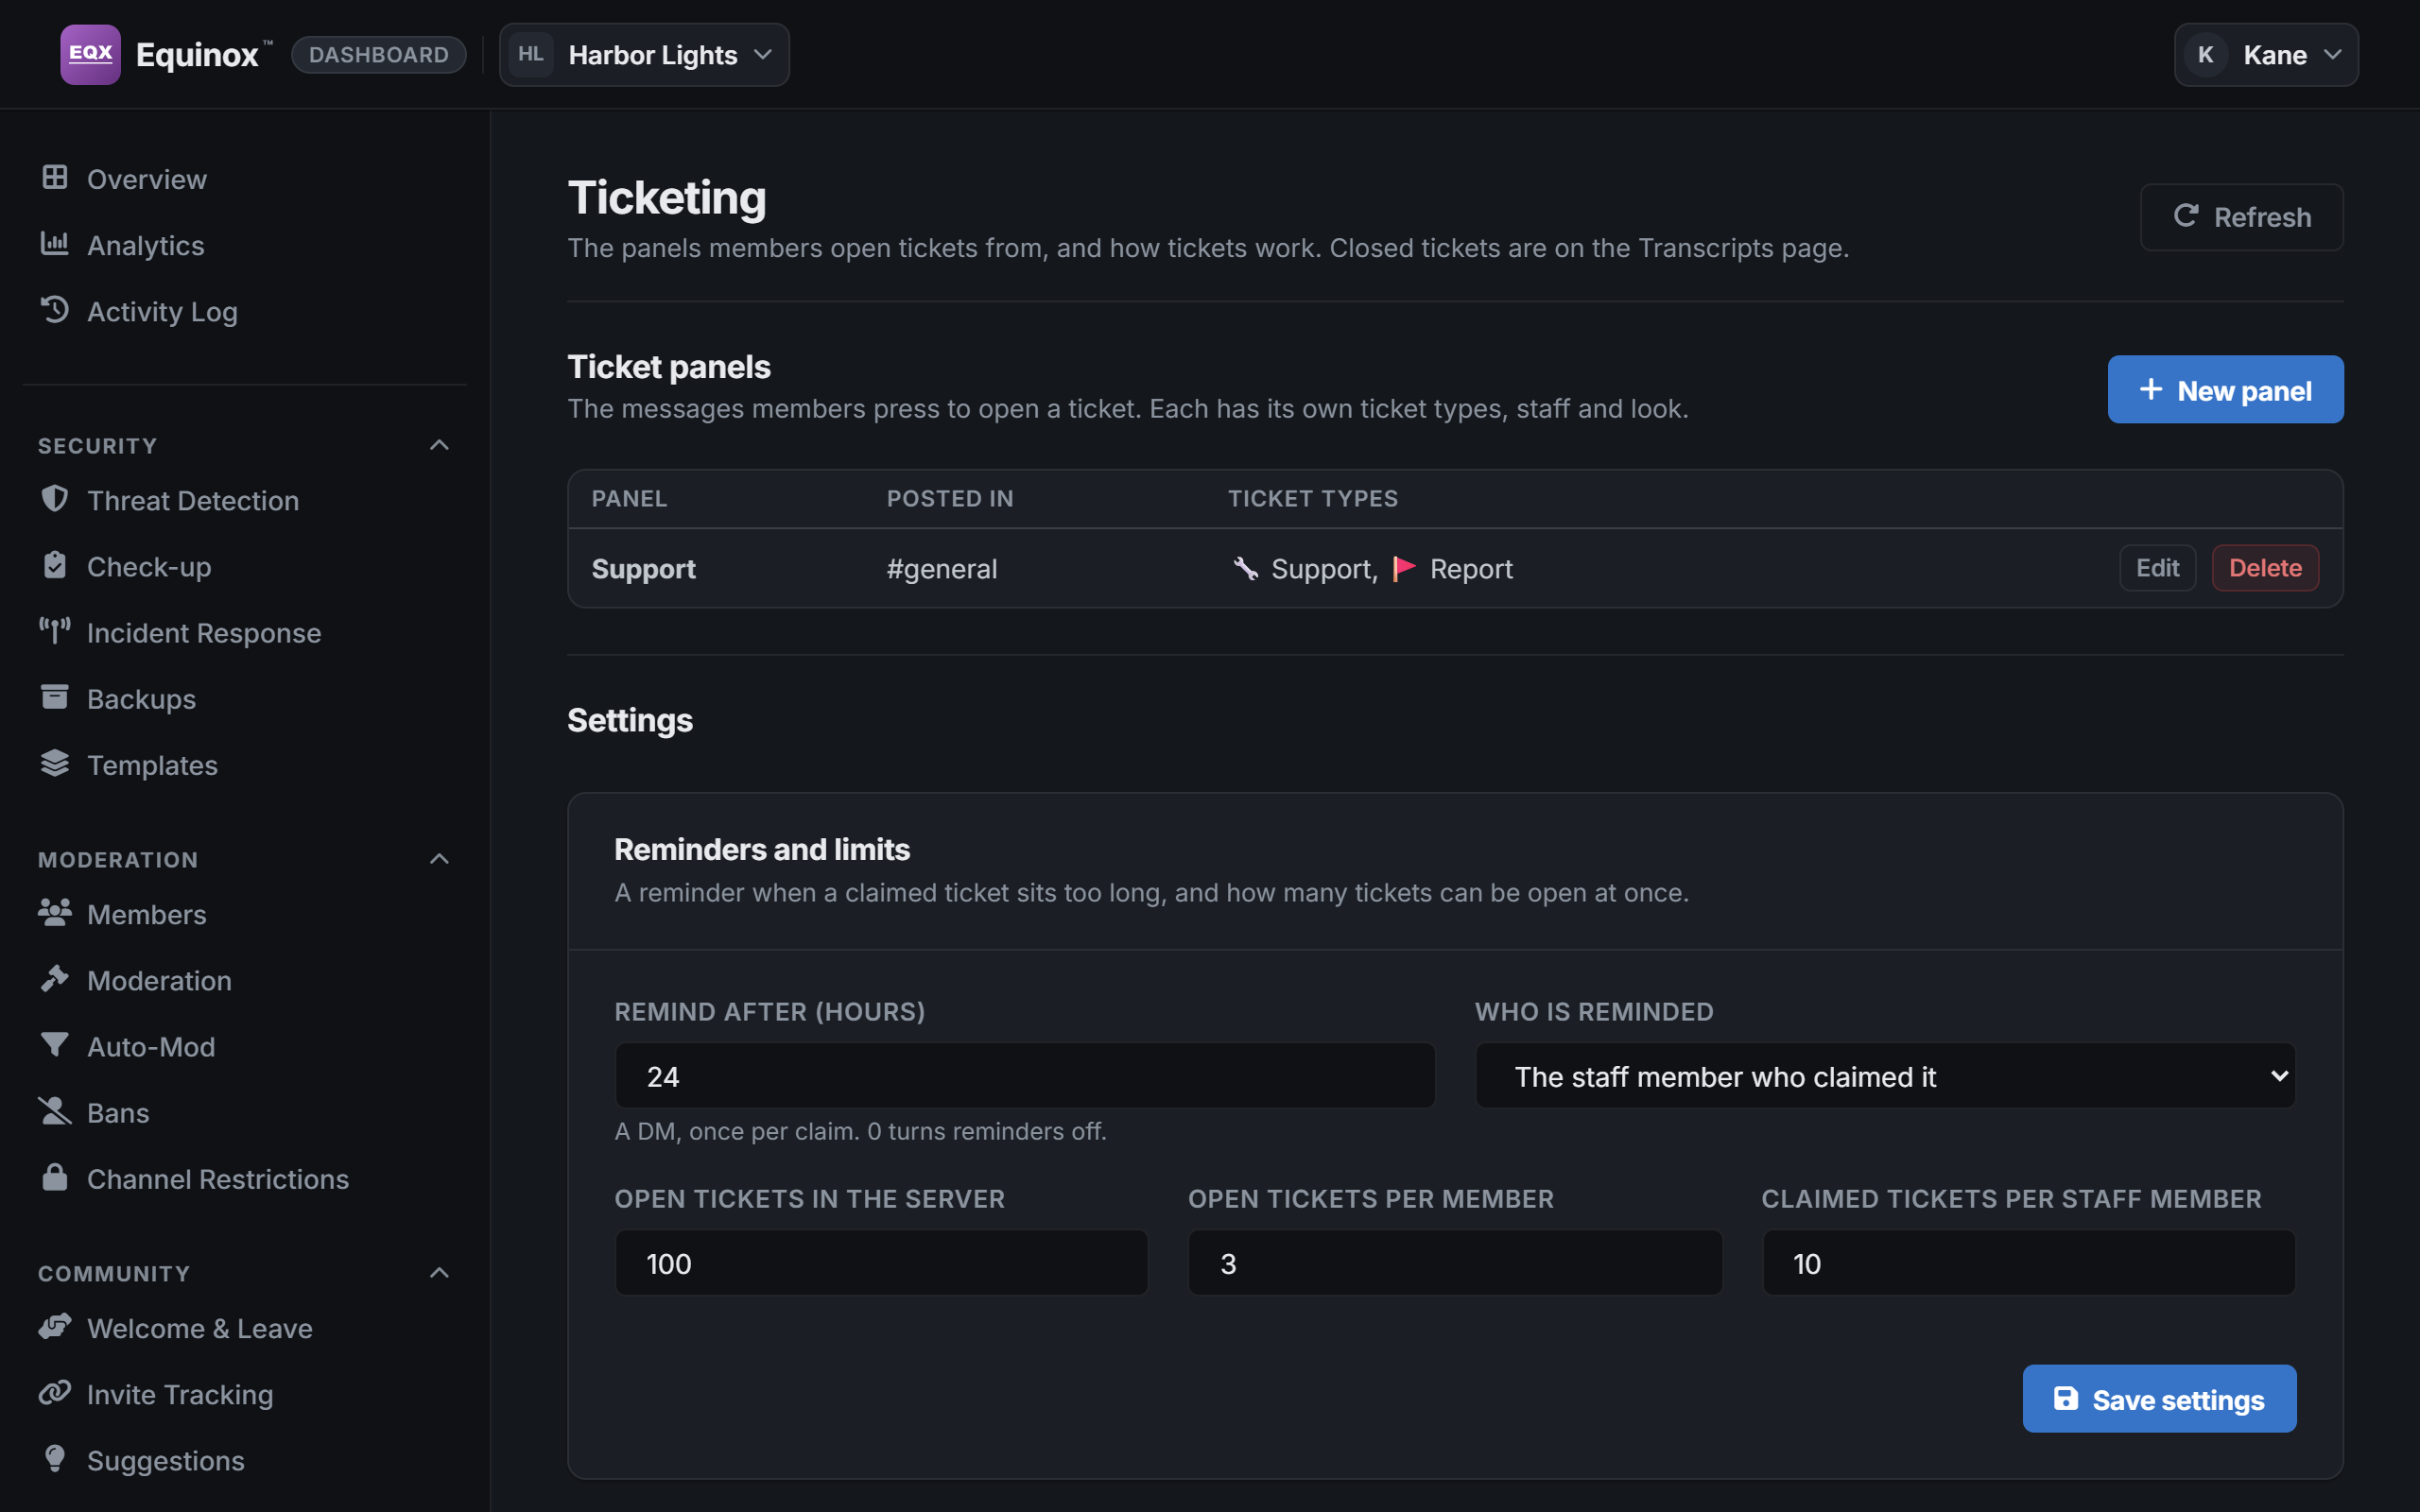Focus the Open Tickets Per Member field

(x=1455, y=1263)
